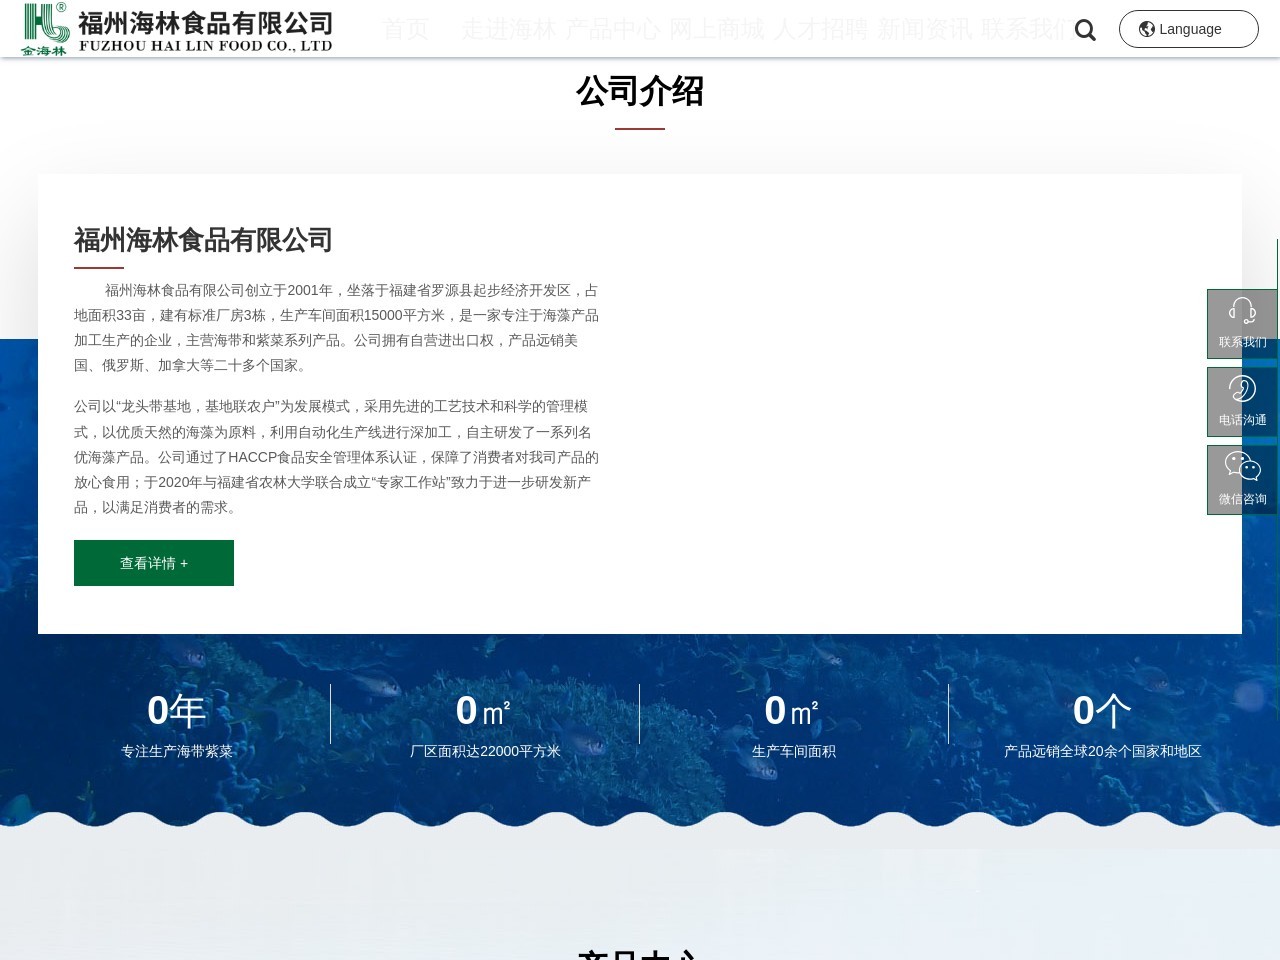Click the 0年 counter value
1280x960 pixels.
point(177,711)
